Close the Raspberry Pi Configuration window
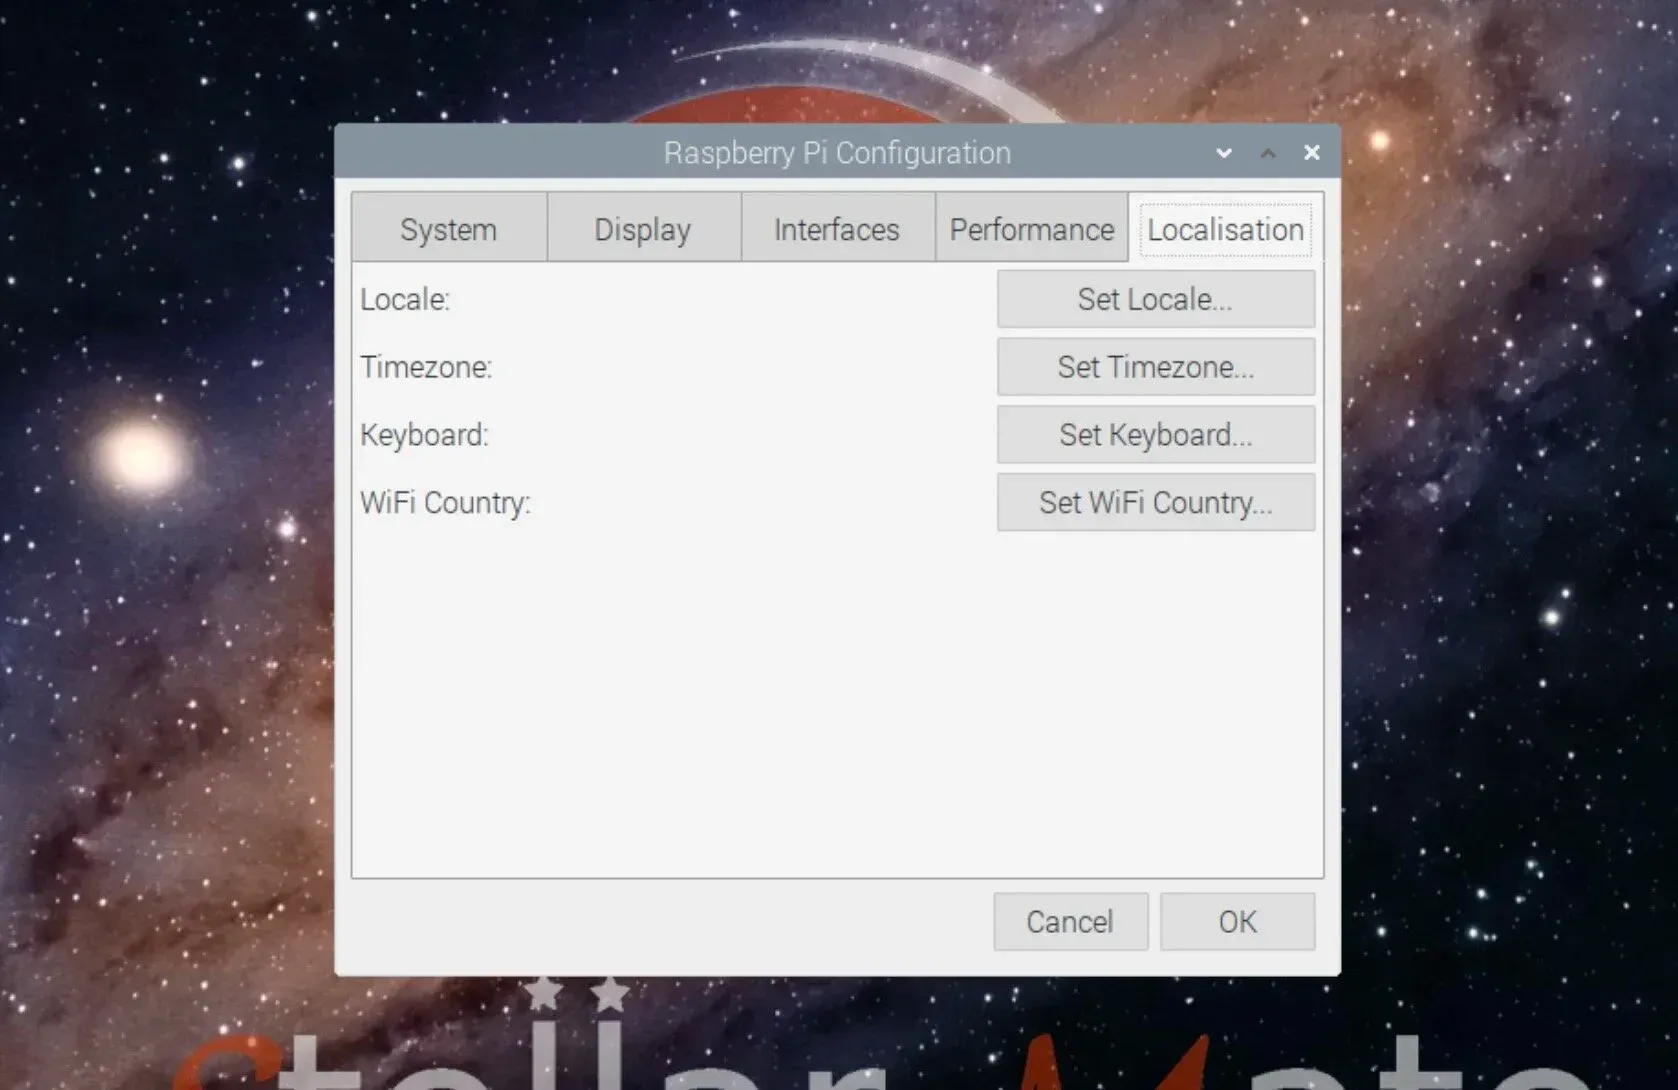The height and width of the screenshot is (1090, 1678). click(x=1311, y=152)
